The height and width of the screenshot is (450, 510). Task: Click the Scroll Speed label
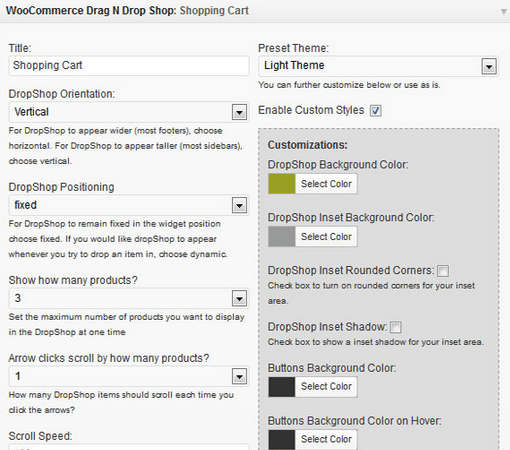click(x=40, y=436)
